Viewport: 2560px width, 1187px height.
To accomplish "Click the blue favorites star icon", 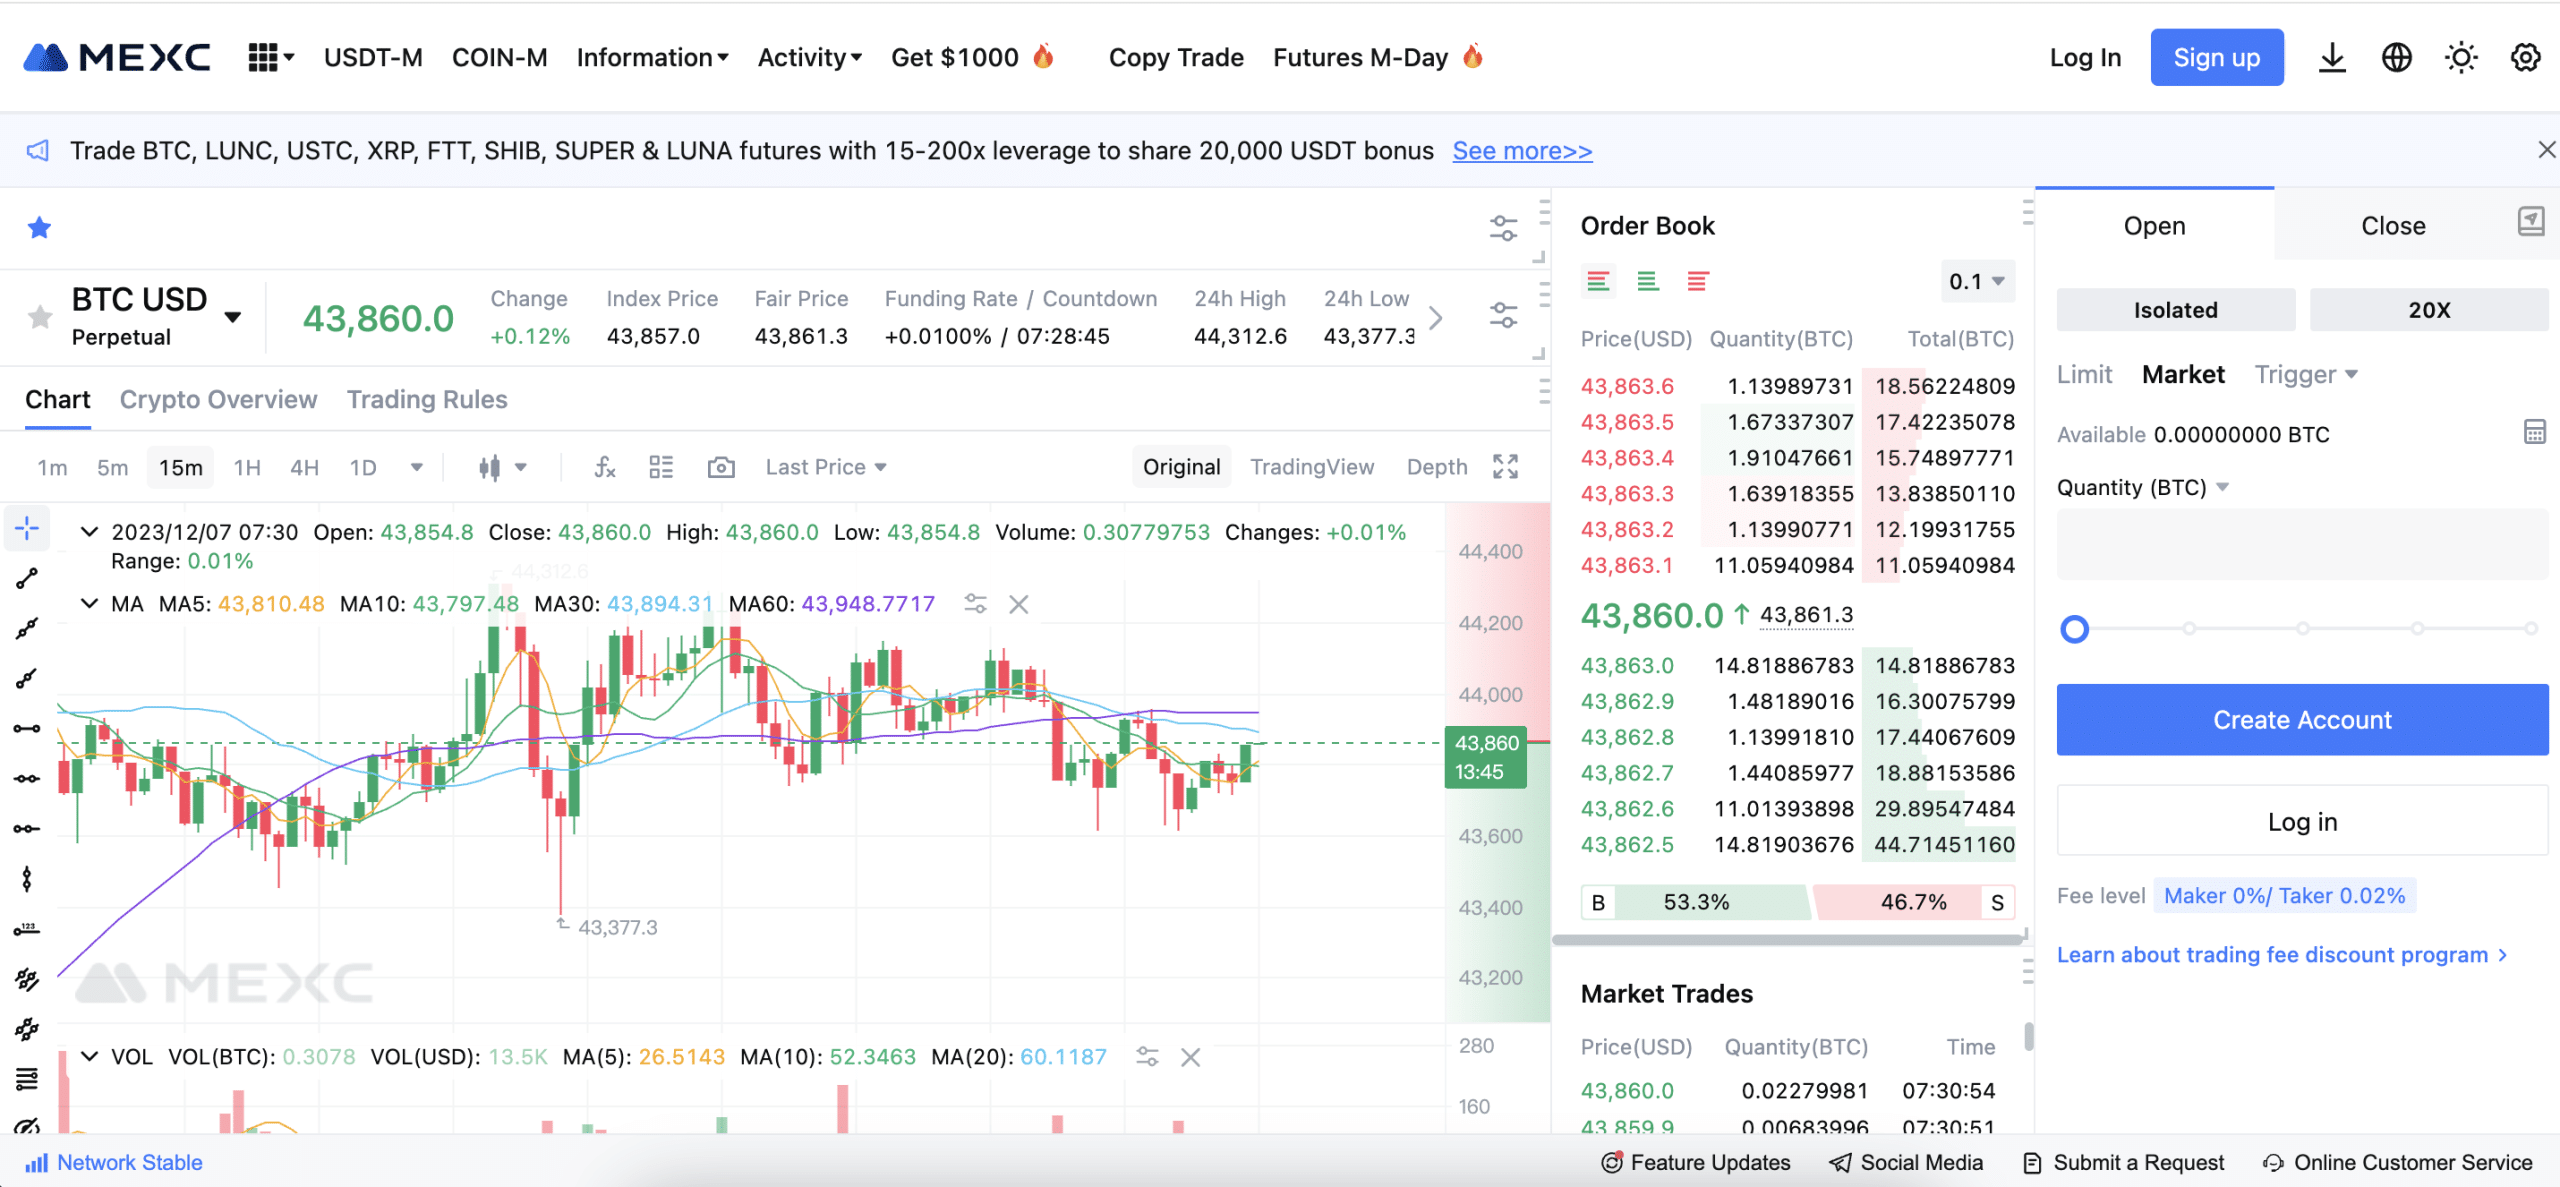I will [39, 228].
